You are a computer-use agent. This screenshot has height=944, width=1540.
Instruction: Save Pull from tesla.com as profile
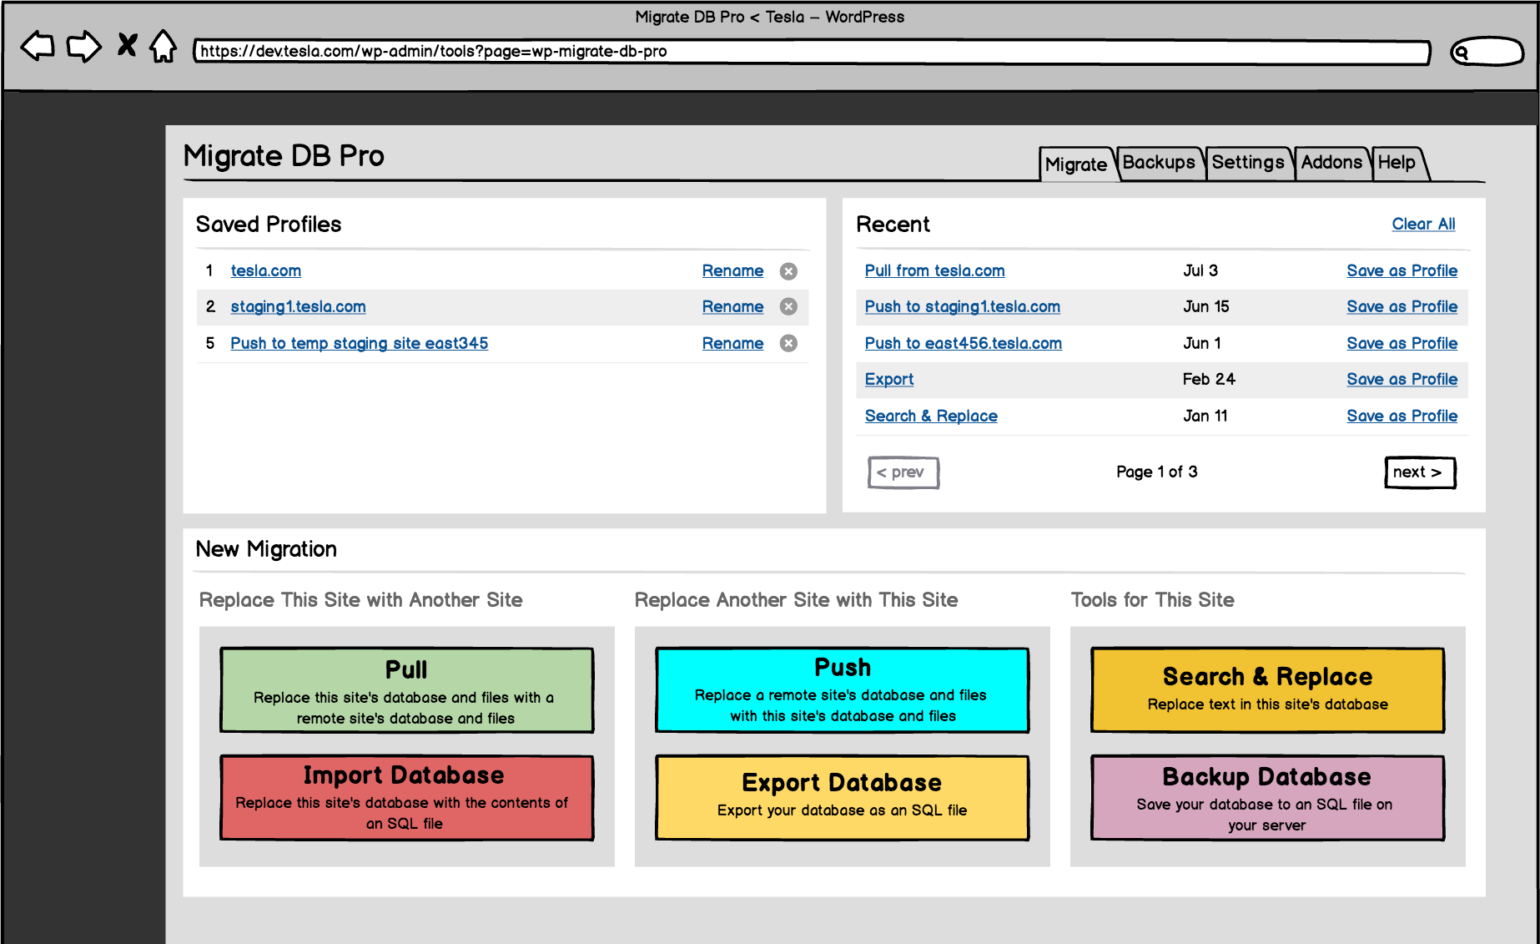click(x=1402, y=271)
